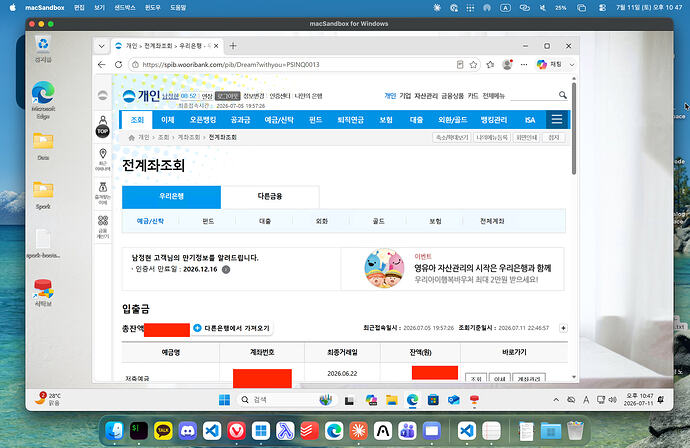Open the Copilot 채팅 button
This screenshot has width=690, height=448.
pyautogui.click(x=549, y=64)
